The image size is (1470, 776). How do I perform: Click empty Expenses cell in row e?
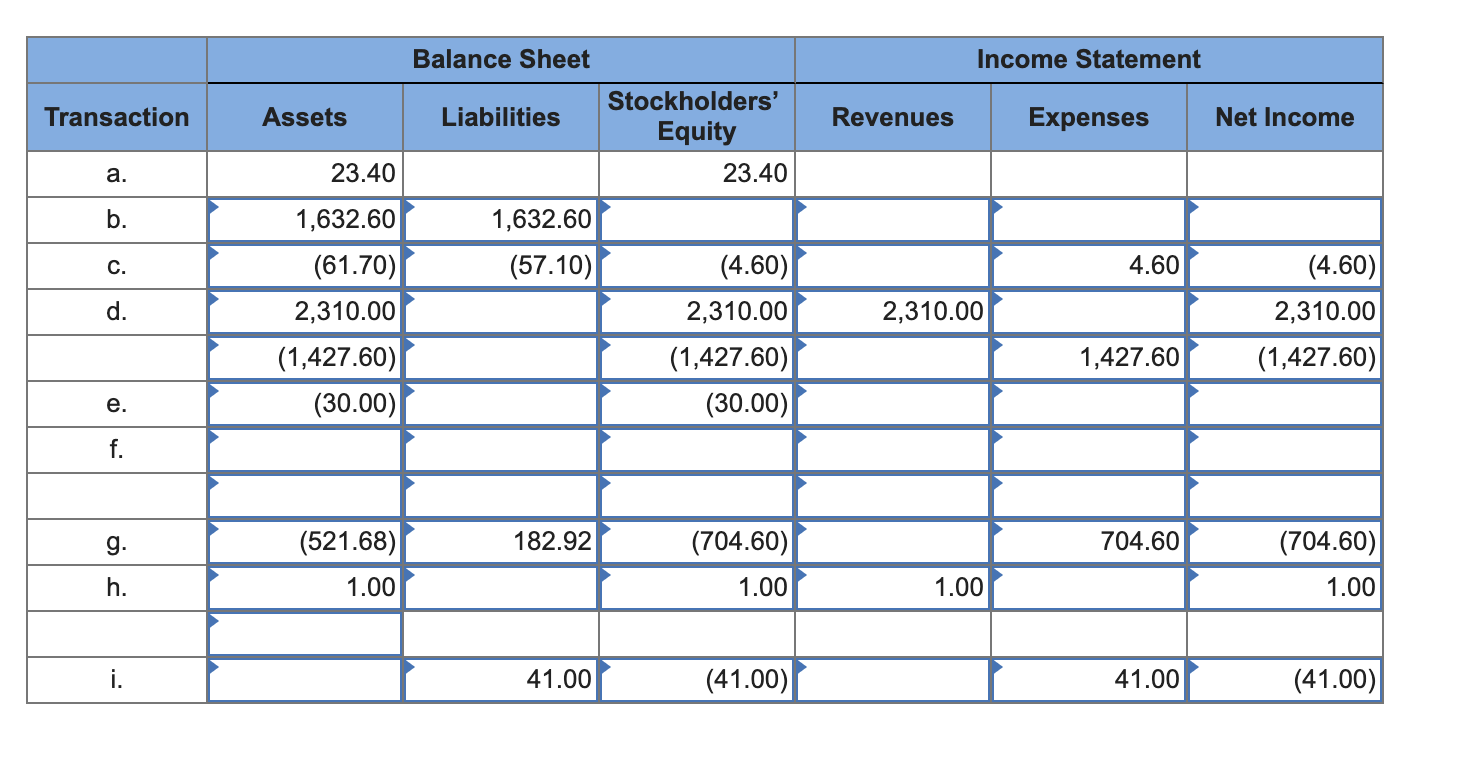coord(1088,403)
